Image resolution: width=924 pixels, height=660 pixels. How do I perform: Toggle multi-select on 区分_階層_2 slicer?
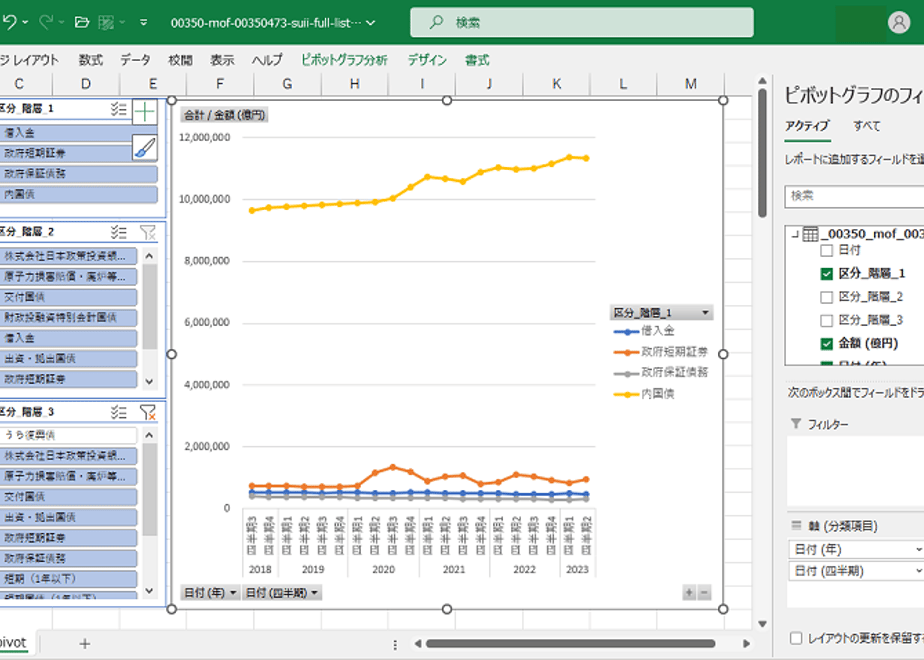pyautogui.click(x=118, y=232)
